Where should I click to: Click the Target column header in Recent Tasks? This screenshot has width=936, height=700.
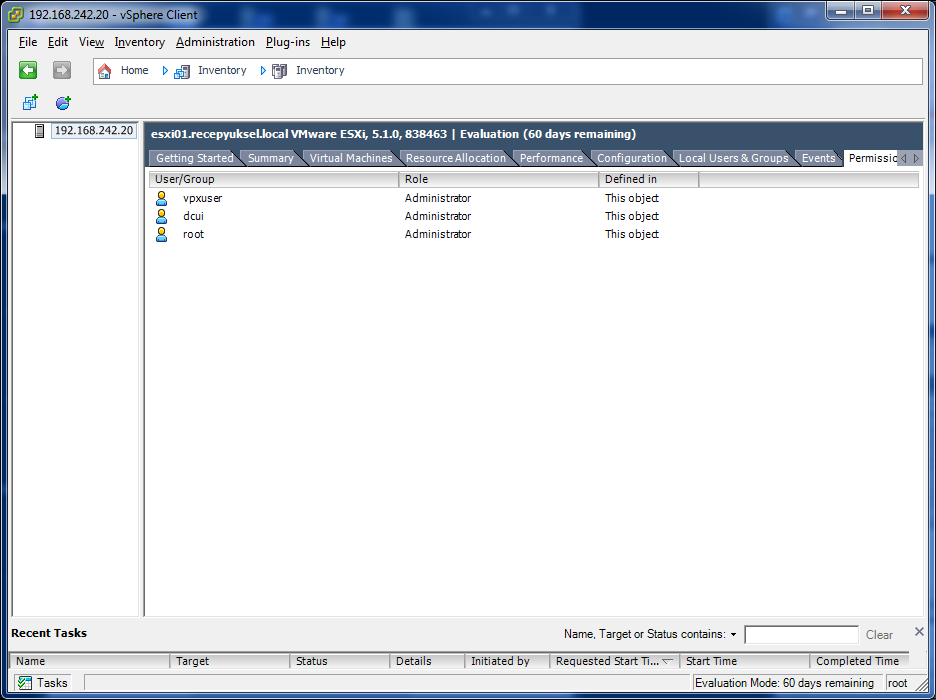tap(230, 661)
